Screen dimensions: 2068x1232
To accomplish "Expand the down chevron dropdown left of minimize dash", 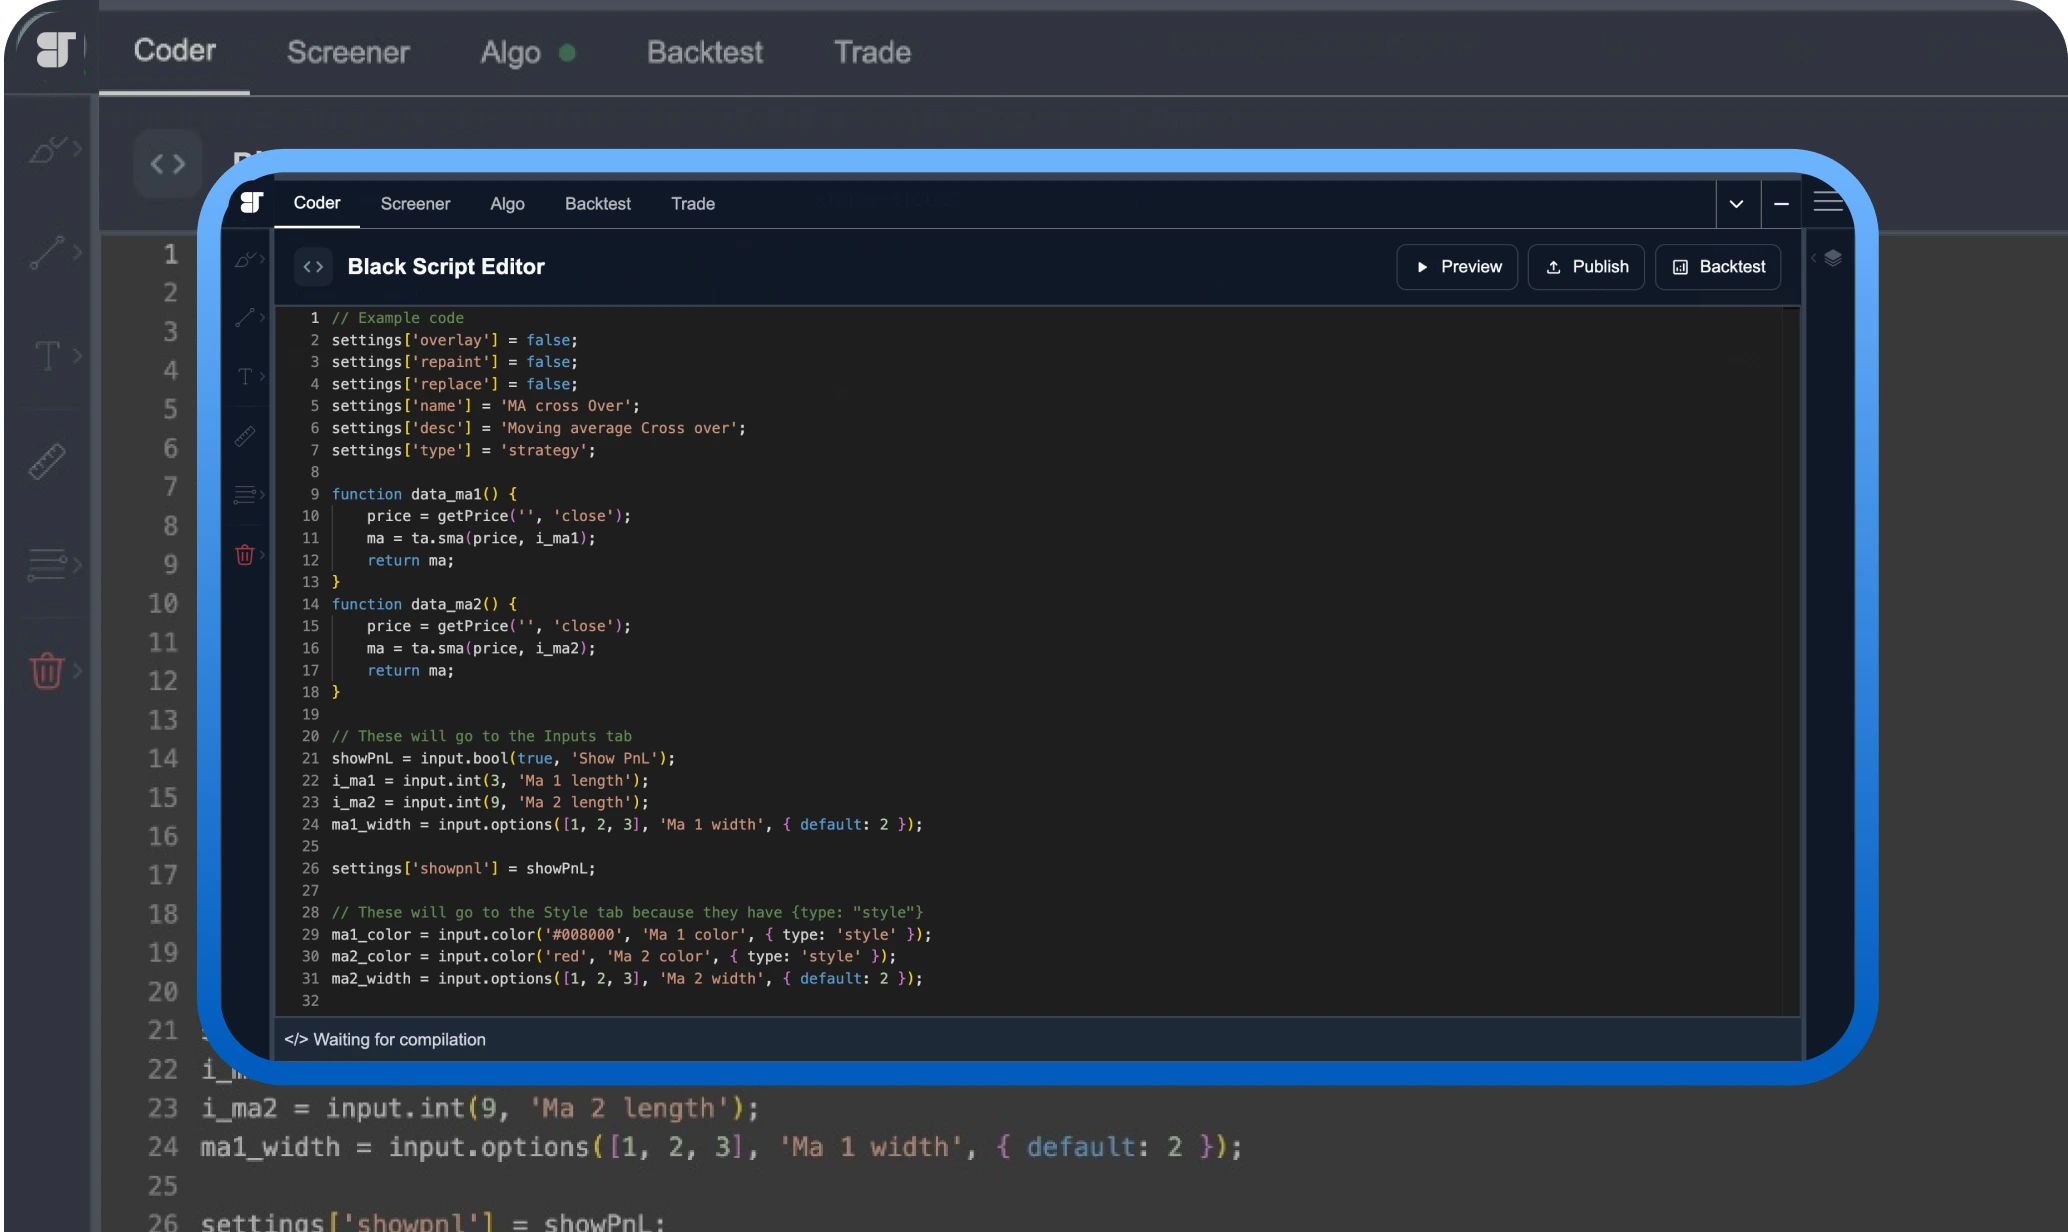I will click(1736, 204).
